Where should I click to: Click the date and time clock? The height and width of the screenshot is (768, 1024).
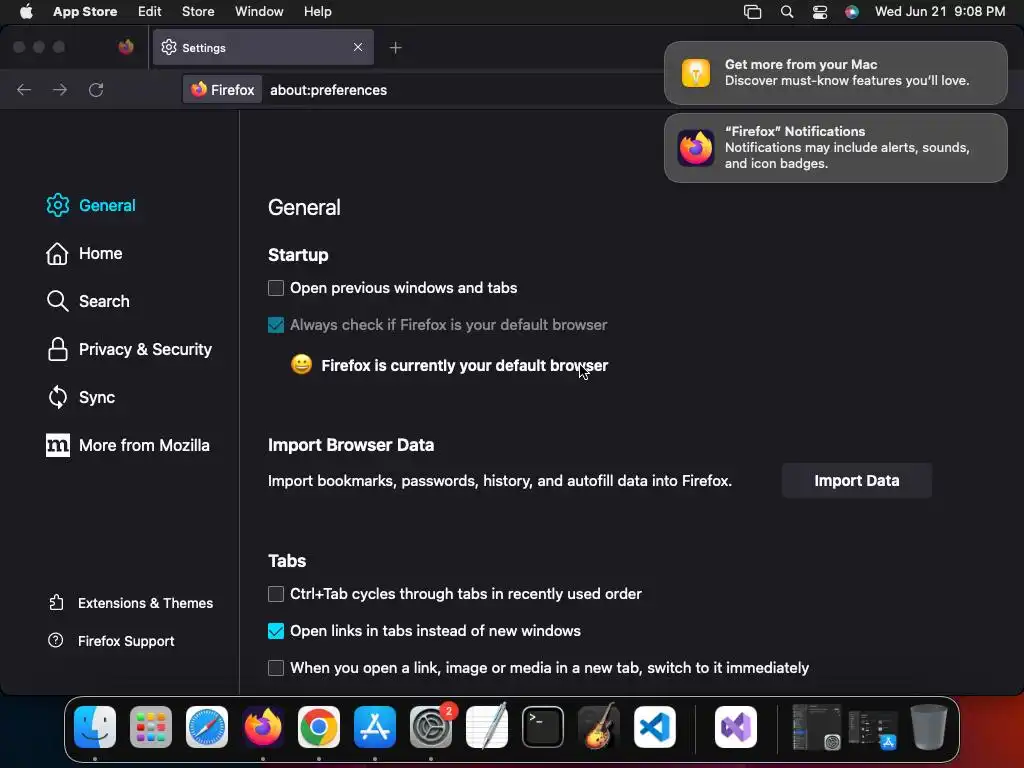tap(940, 11)
